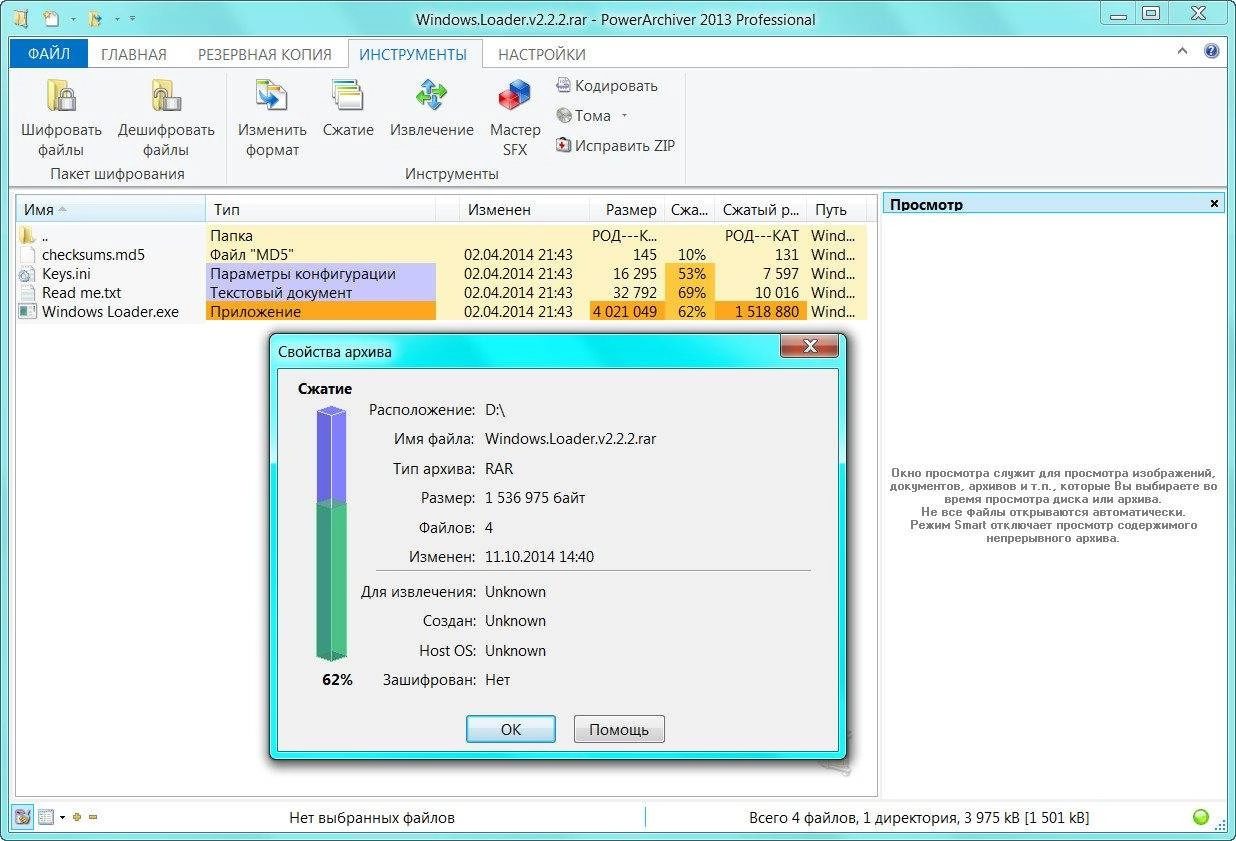
Task: Toggle the status bar paint-palette icon
Action: [22, 817]
